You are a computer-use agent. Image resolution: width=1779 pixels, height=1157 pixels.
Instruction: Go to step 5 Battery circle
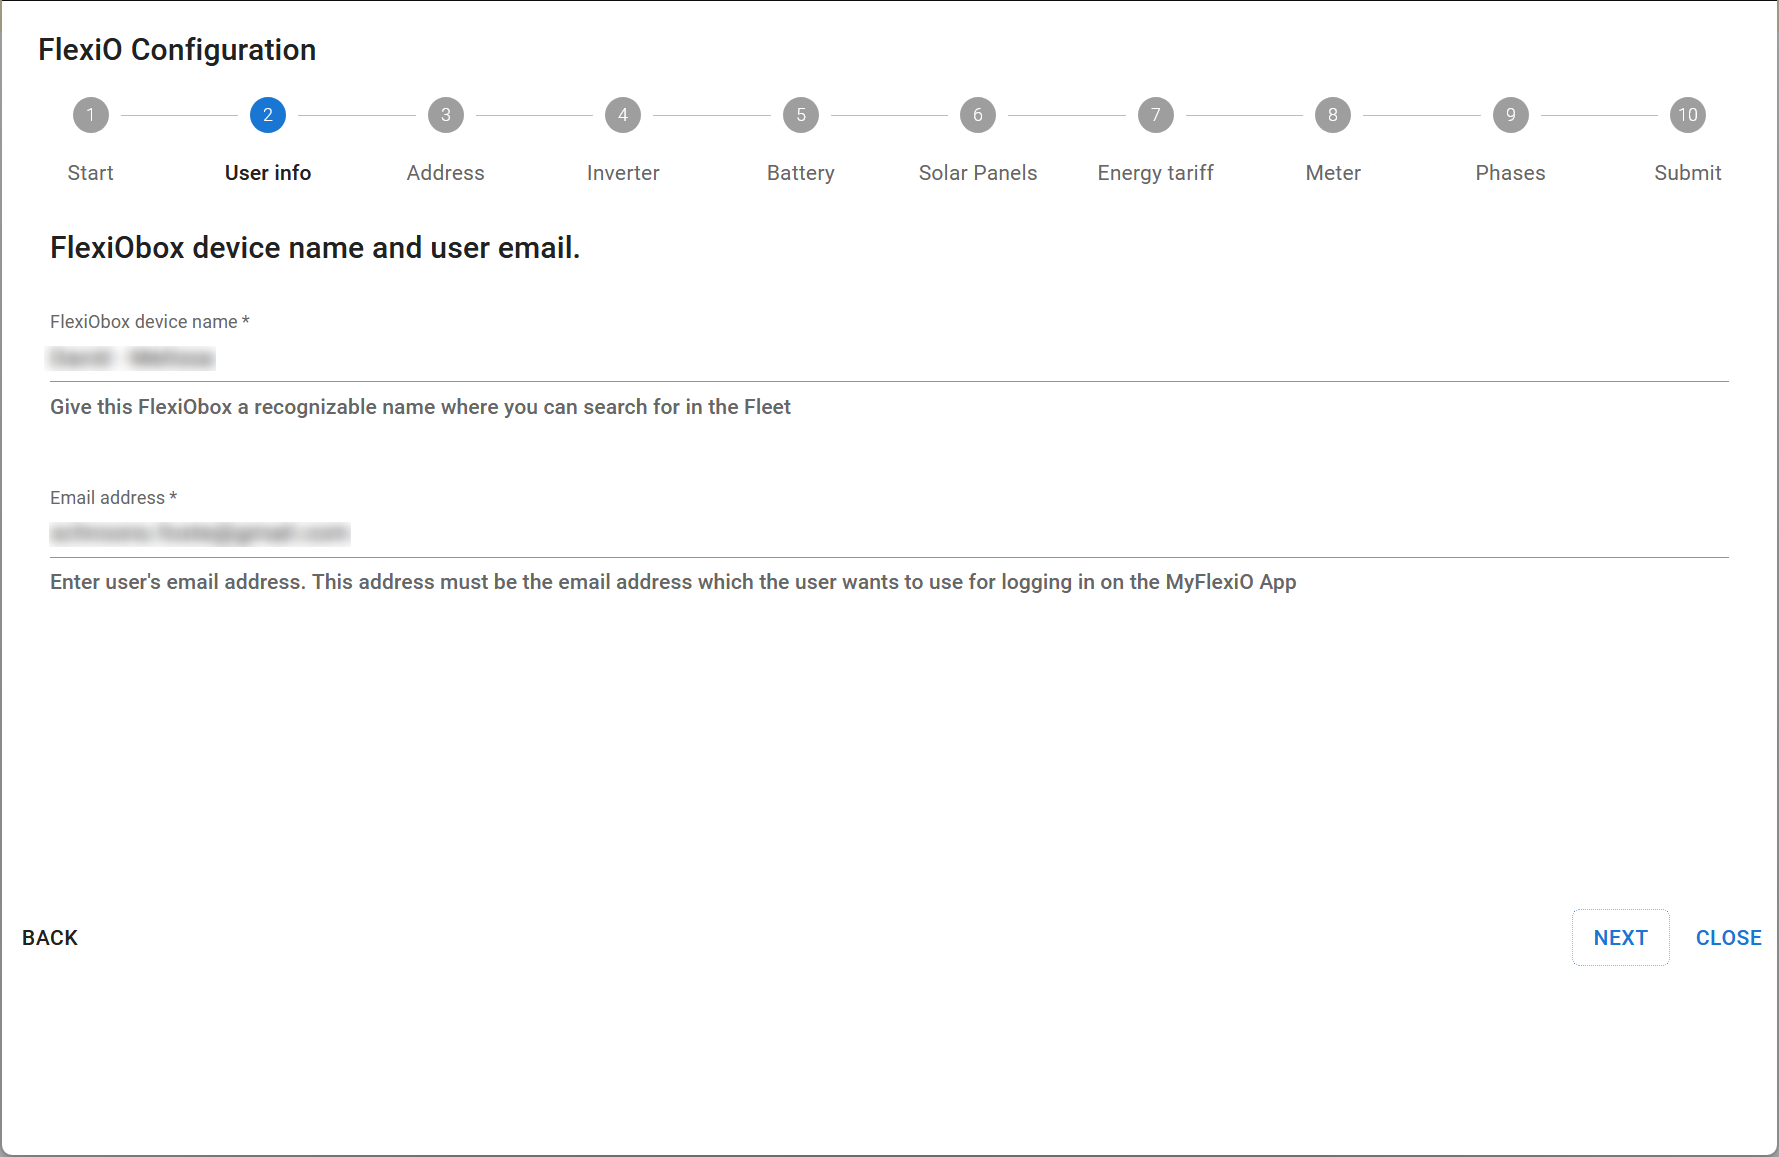coord(800,115)
